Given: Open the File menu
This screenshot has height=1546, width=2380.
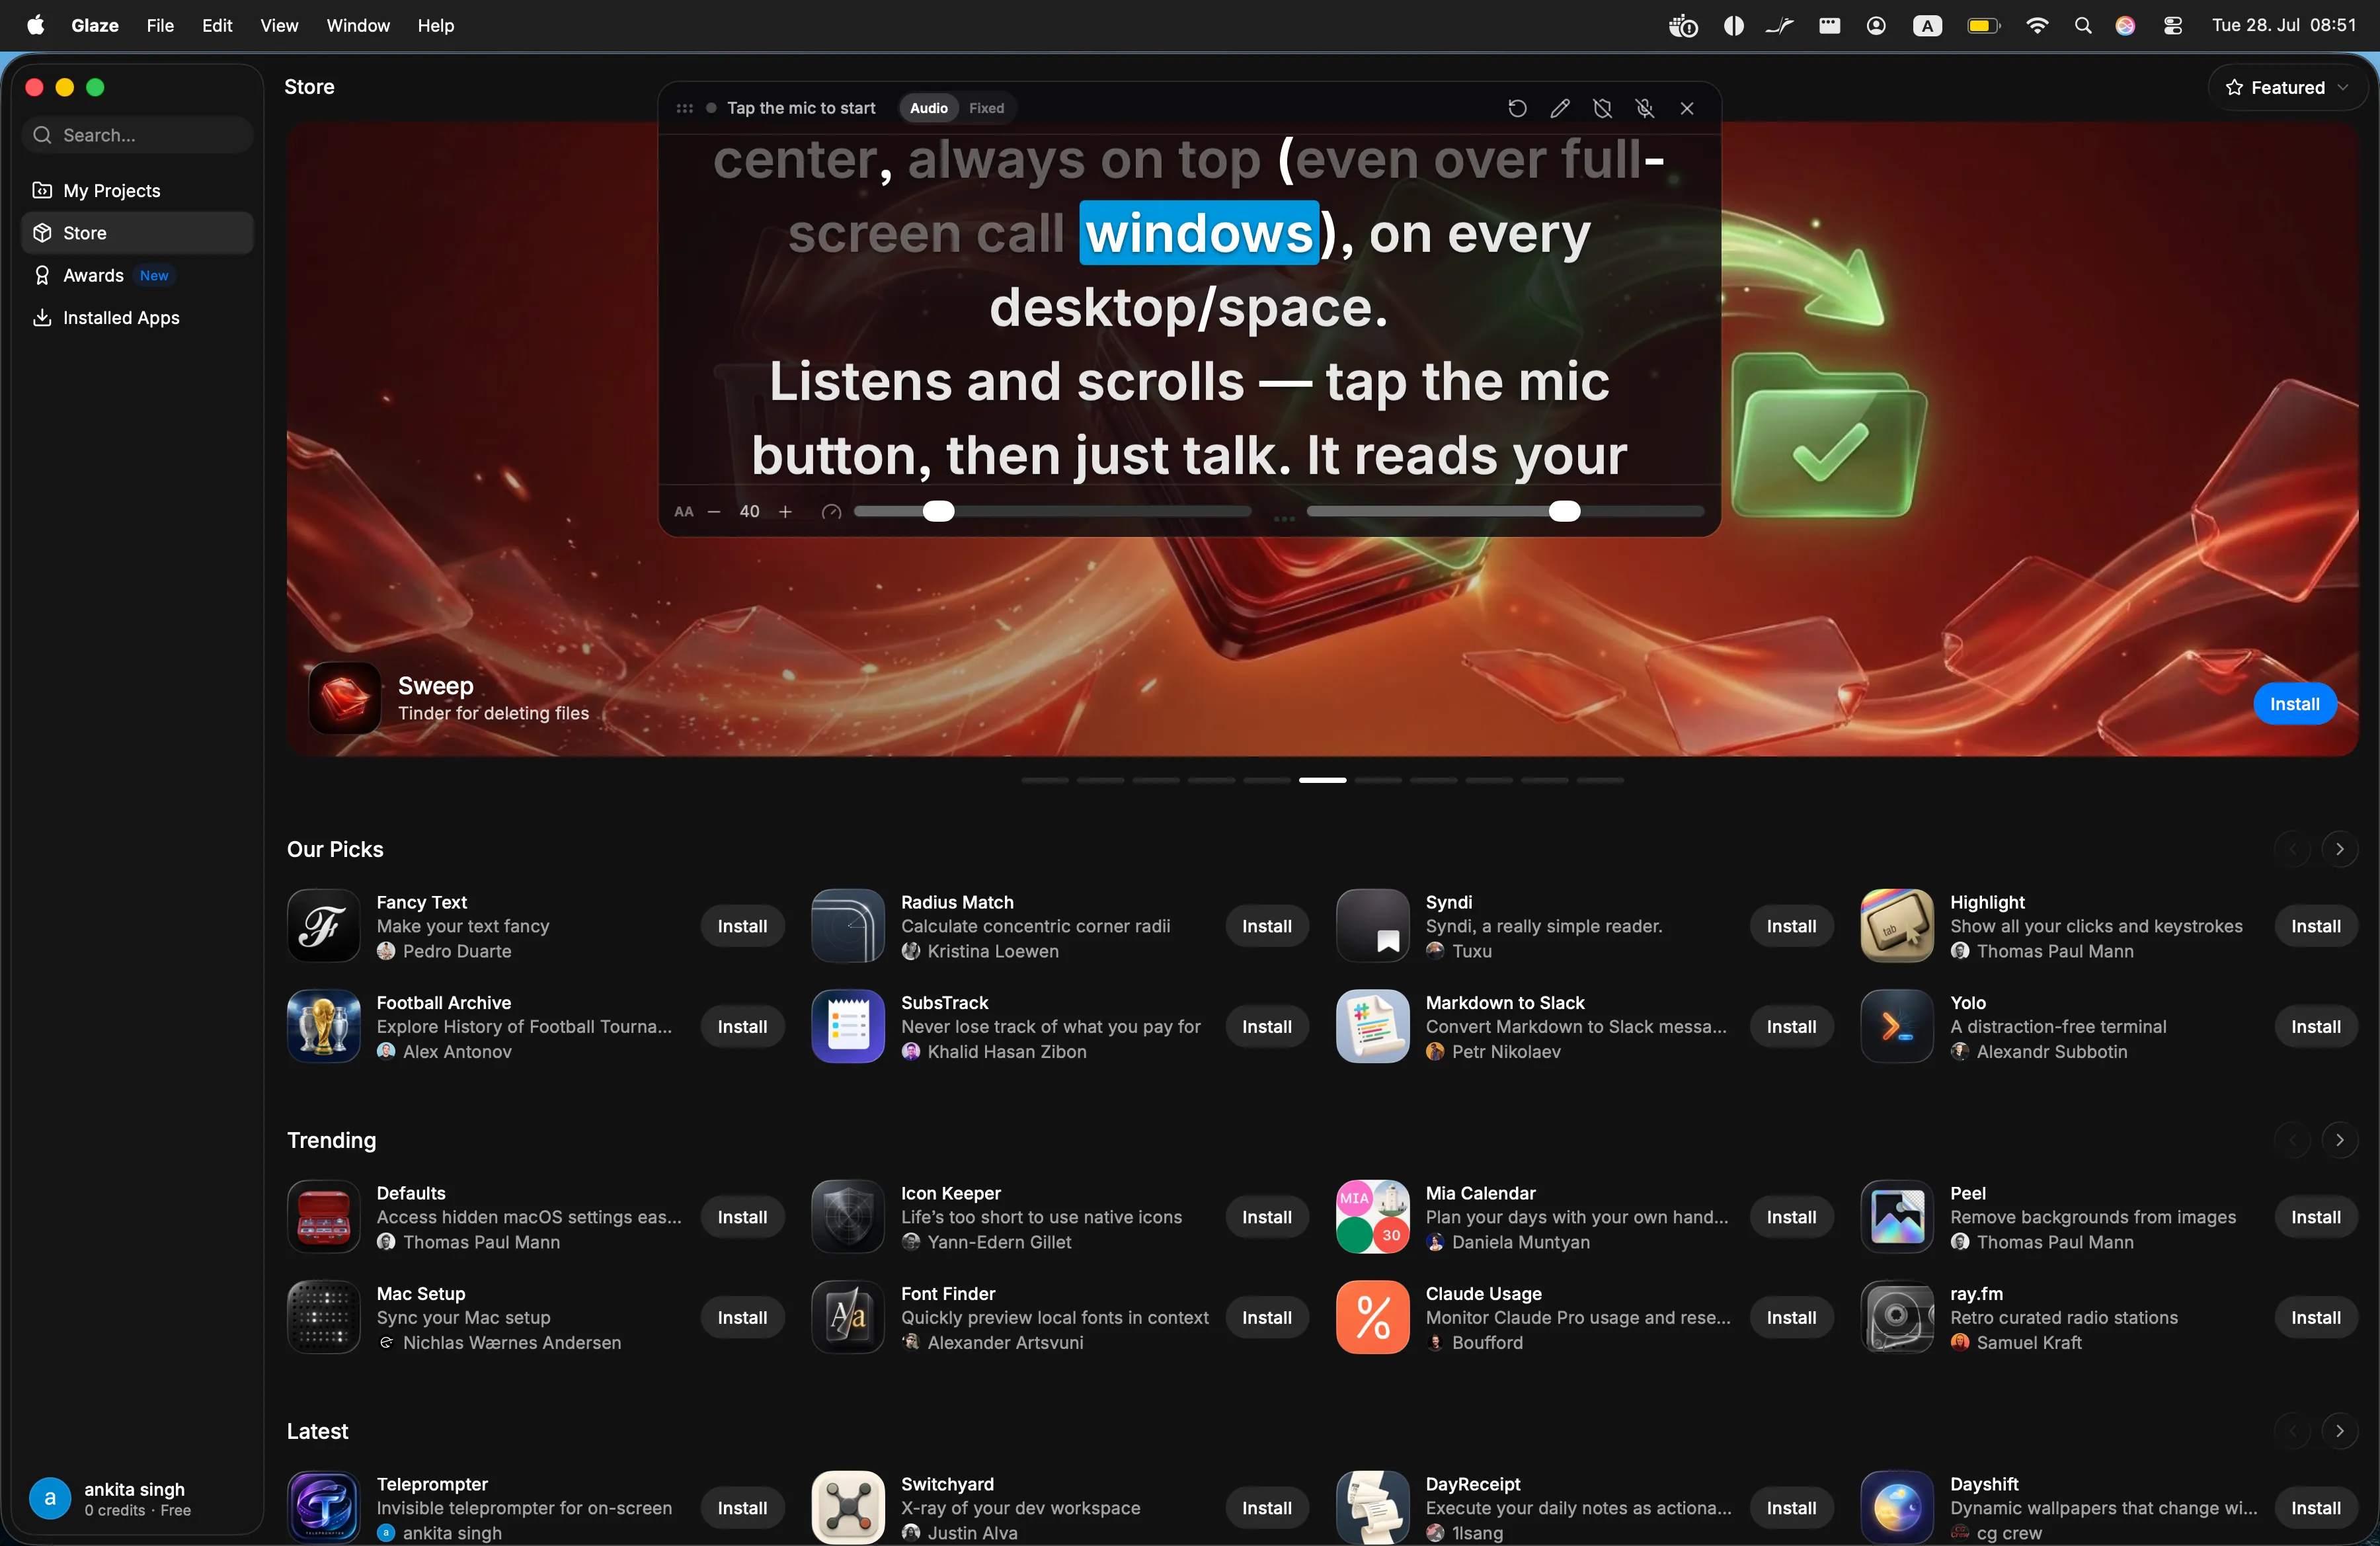Looking at the screenshot, I should click(160, 25).
